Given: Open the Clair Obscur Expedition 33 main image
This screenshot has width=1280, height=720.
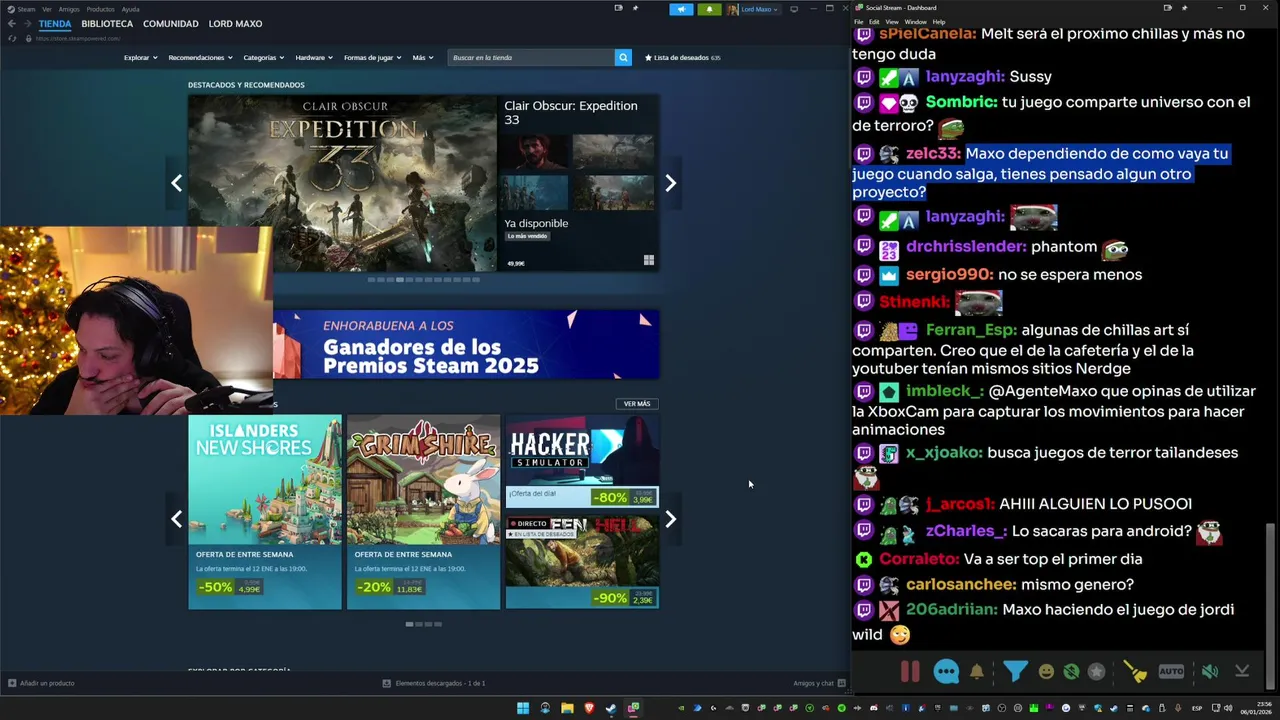Looking at the screenshot, I should coord(342,183).
